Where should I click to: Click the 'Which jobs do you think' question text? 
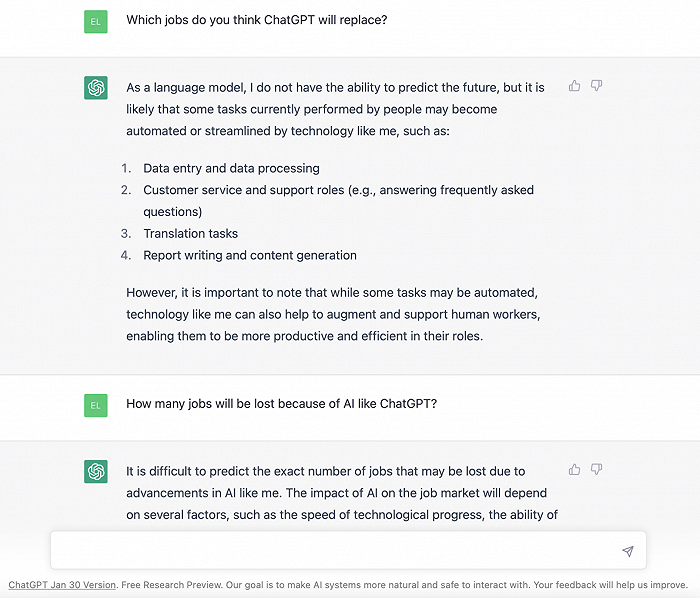coord(257,20)
